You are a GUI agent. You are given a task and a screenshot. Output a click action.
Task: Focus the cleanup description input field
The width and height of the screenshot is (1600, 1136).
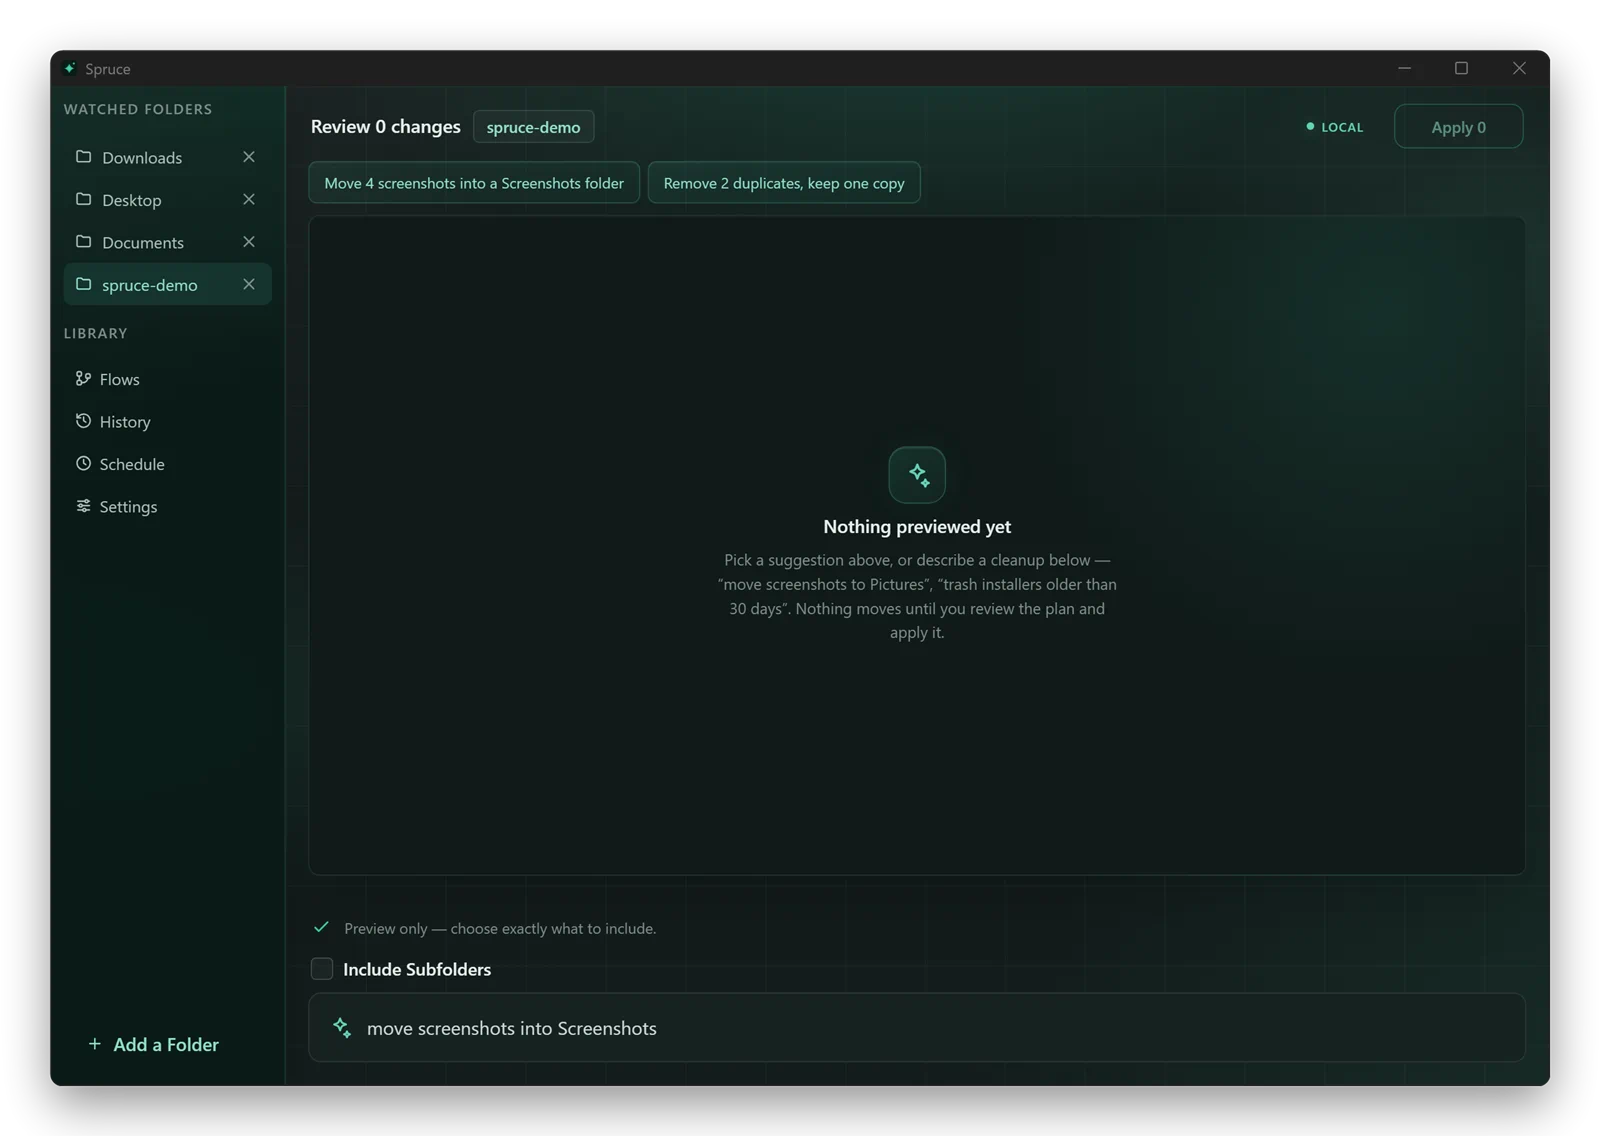[x=917, y=1028]
